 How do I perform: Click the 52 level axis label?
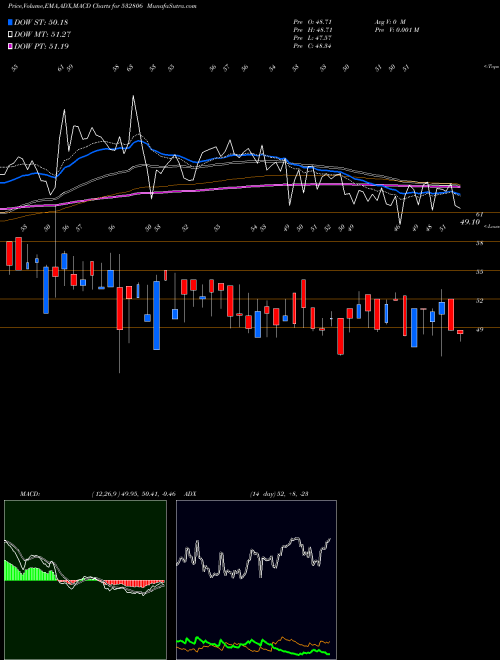pos(479,301)
